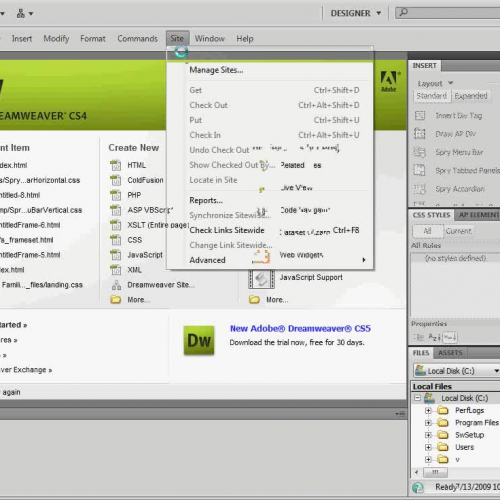Viewport: 500px width, 500px height.
Task: Click the Spry Menu Bar icon
Action: pos(420,152)
